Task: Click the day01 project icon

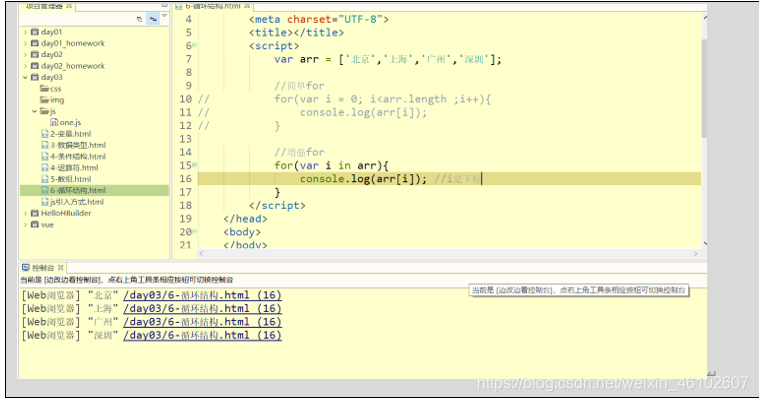Action: pos(35,32)
